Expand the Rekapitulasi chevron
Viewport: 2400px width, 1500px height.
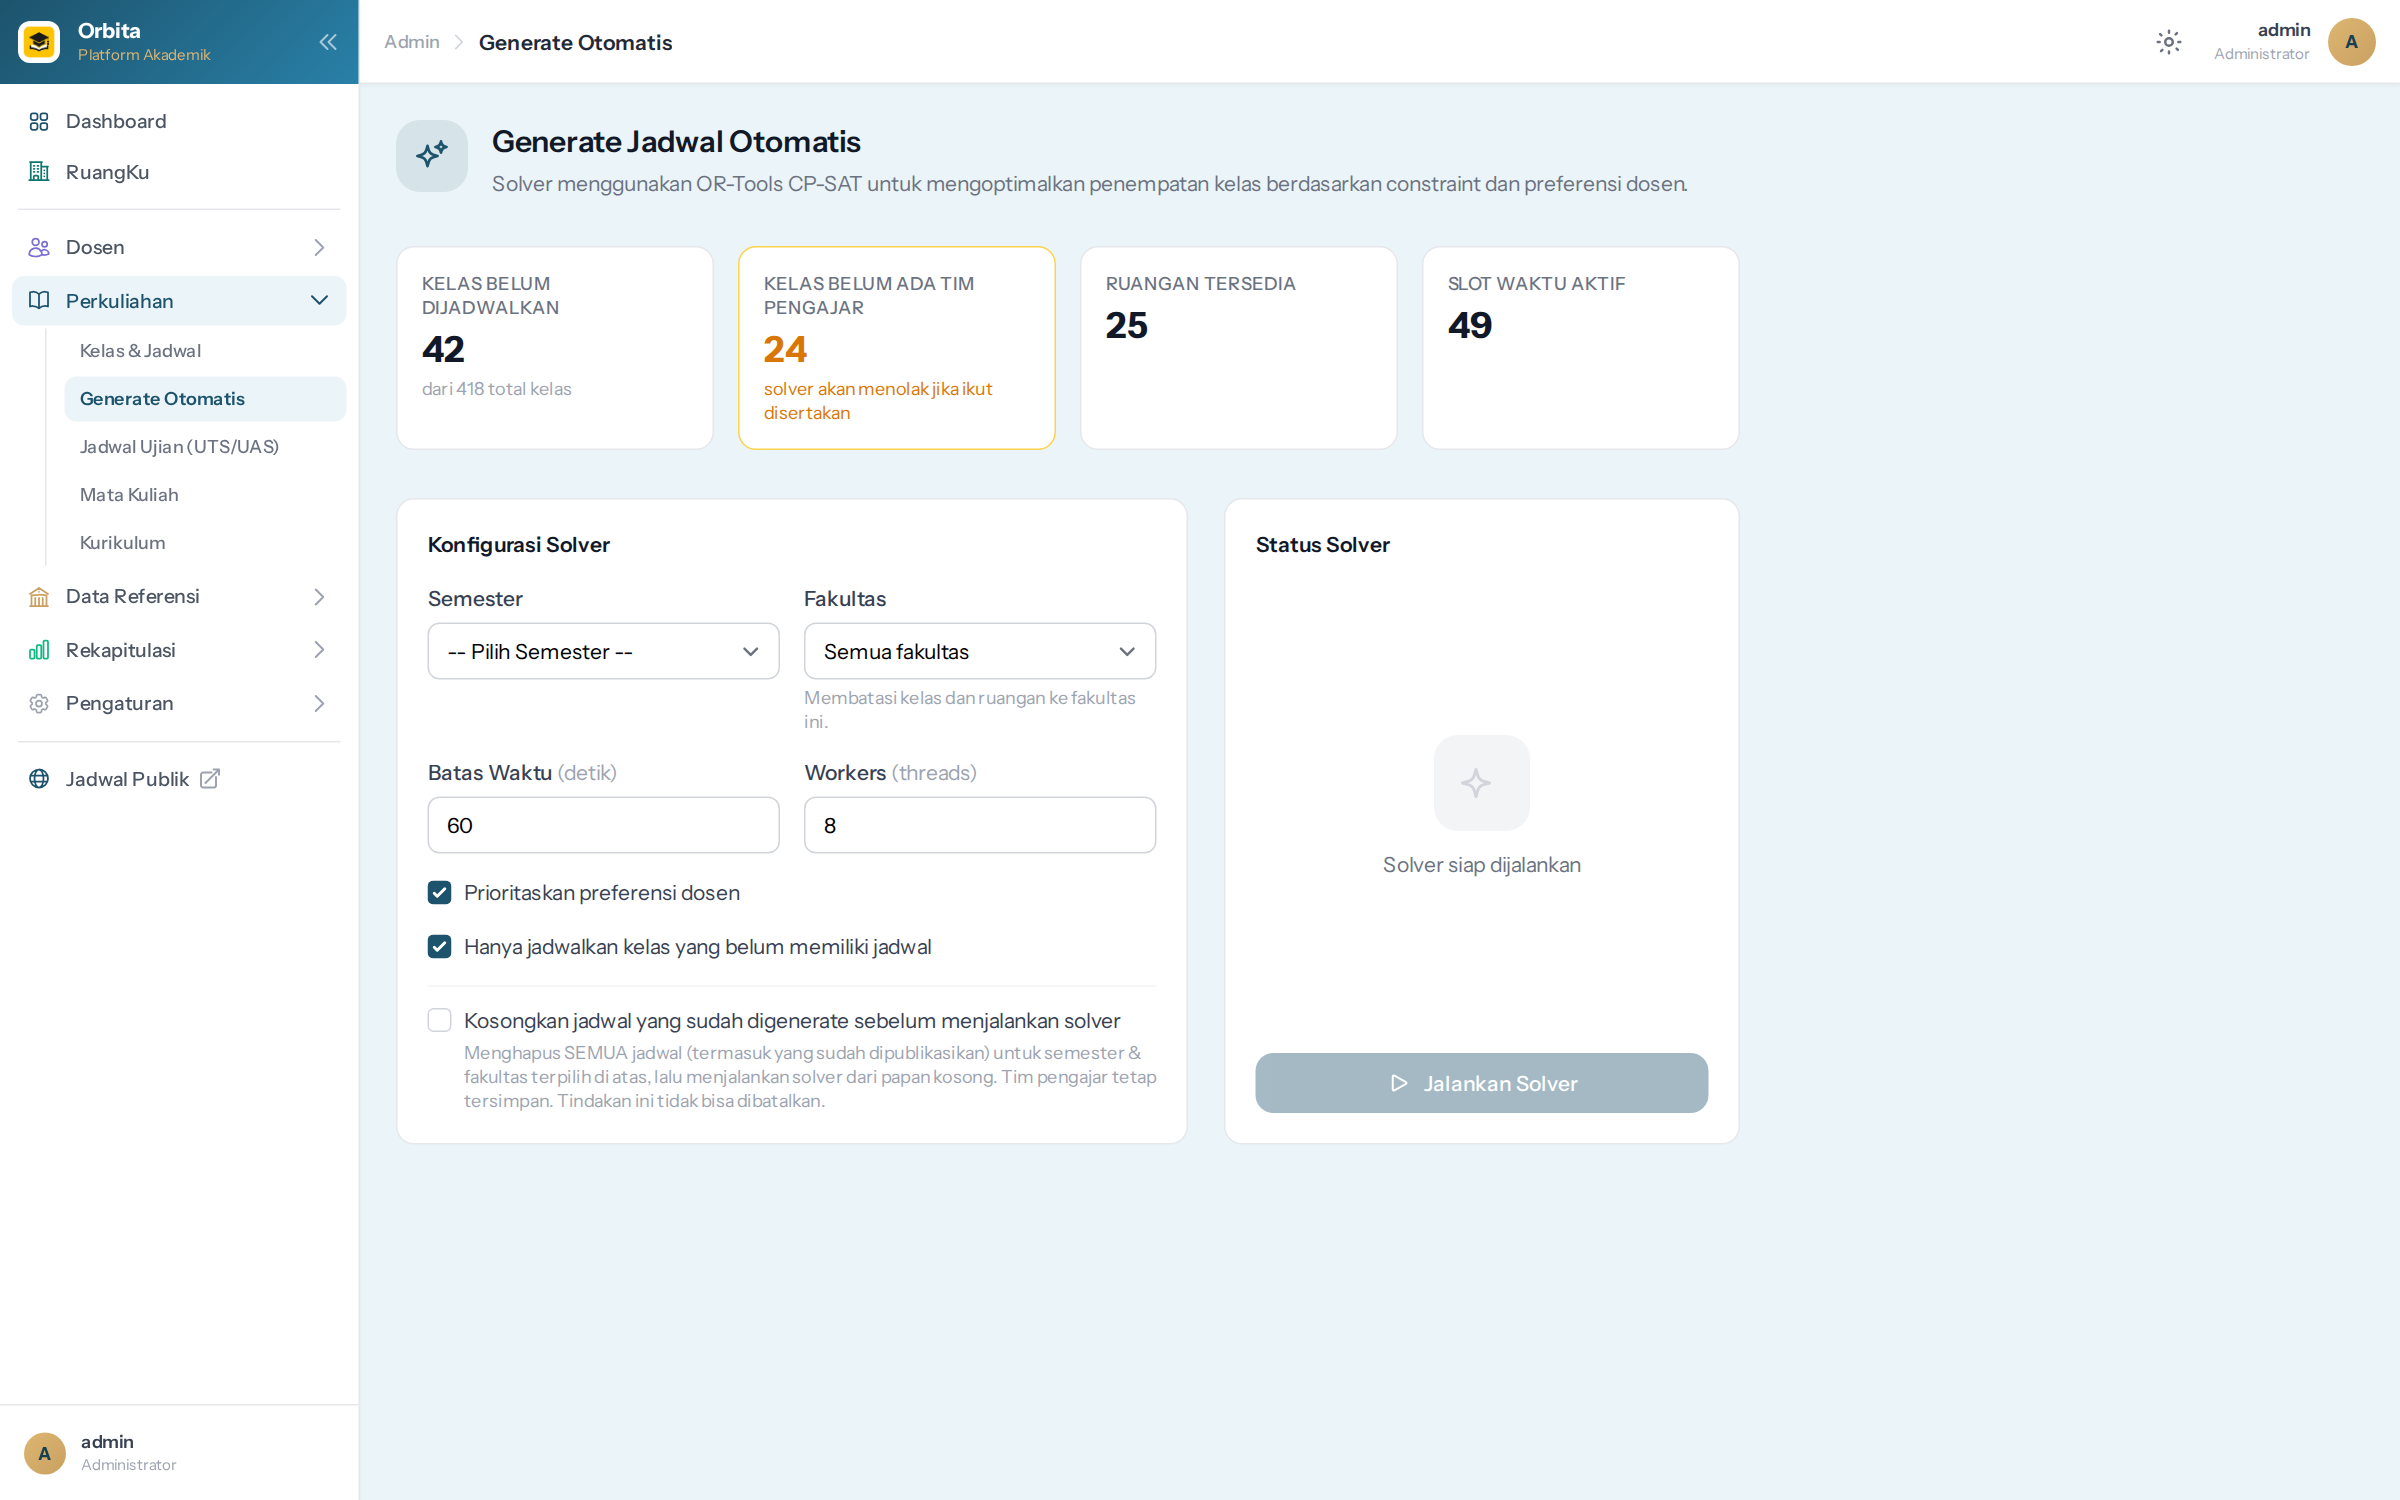pos(319,650)
